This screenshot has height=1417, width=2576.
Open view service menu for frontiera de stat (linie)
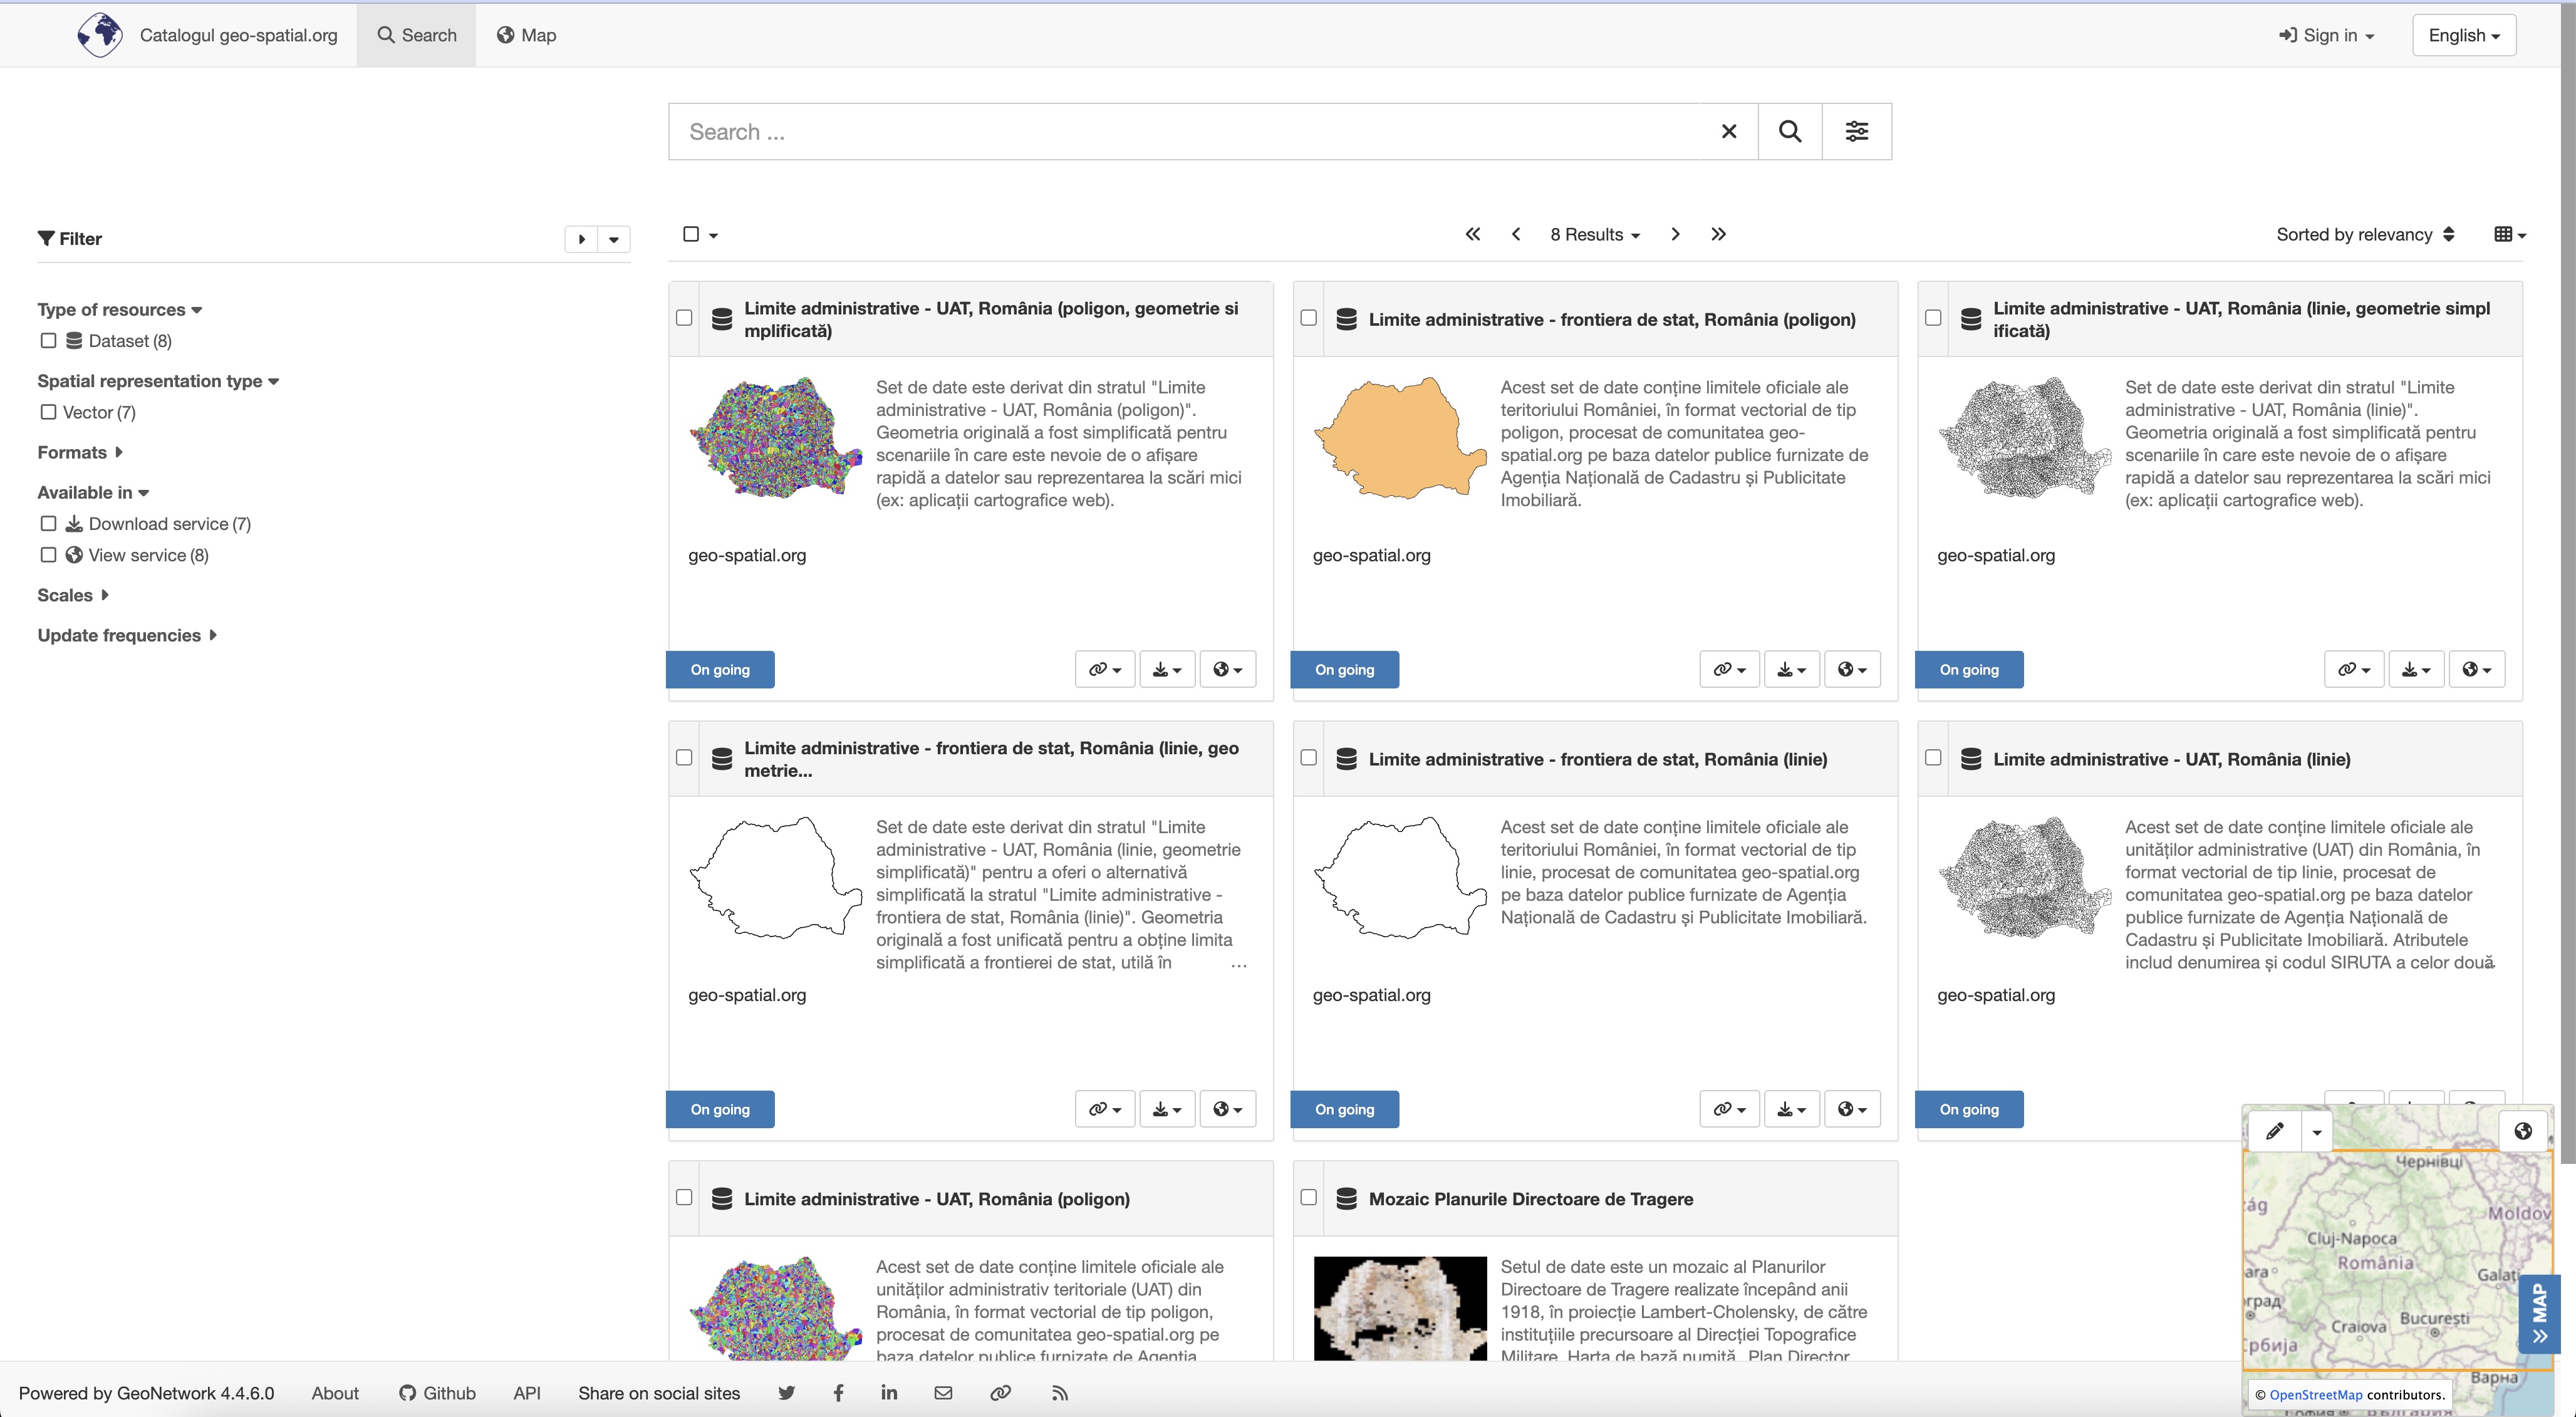coord(1852,1109)
